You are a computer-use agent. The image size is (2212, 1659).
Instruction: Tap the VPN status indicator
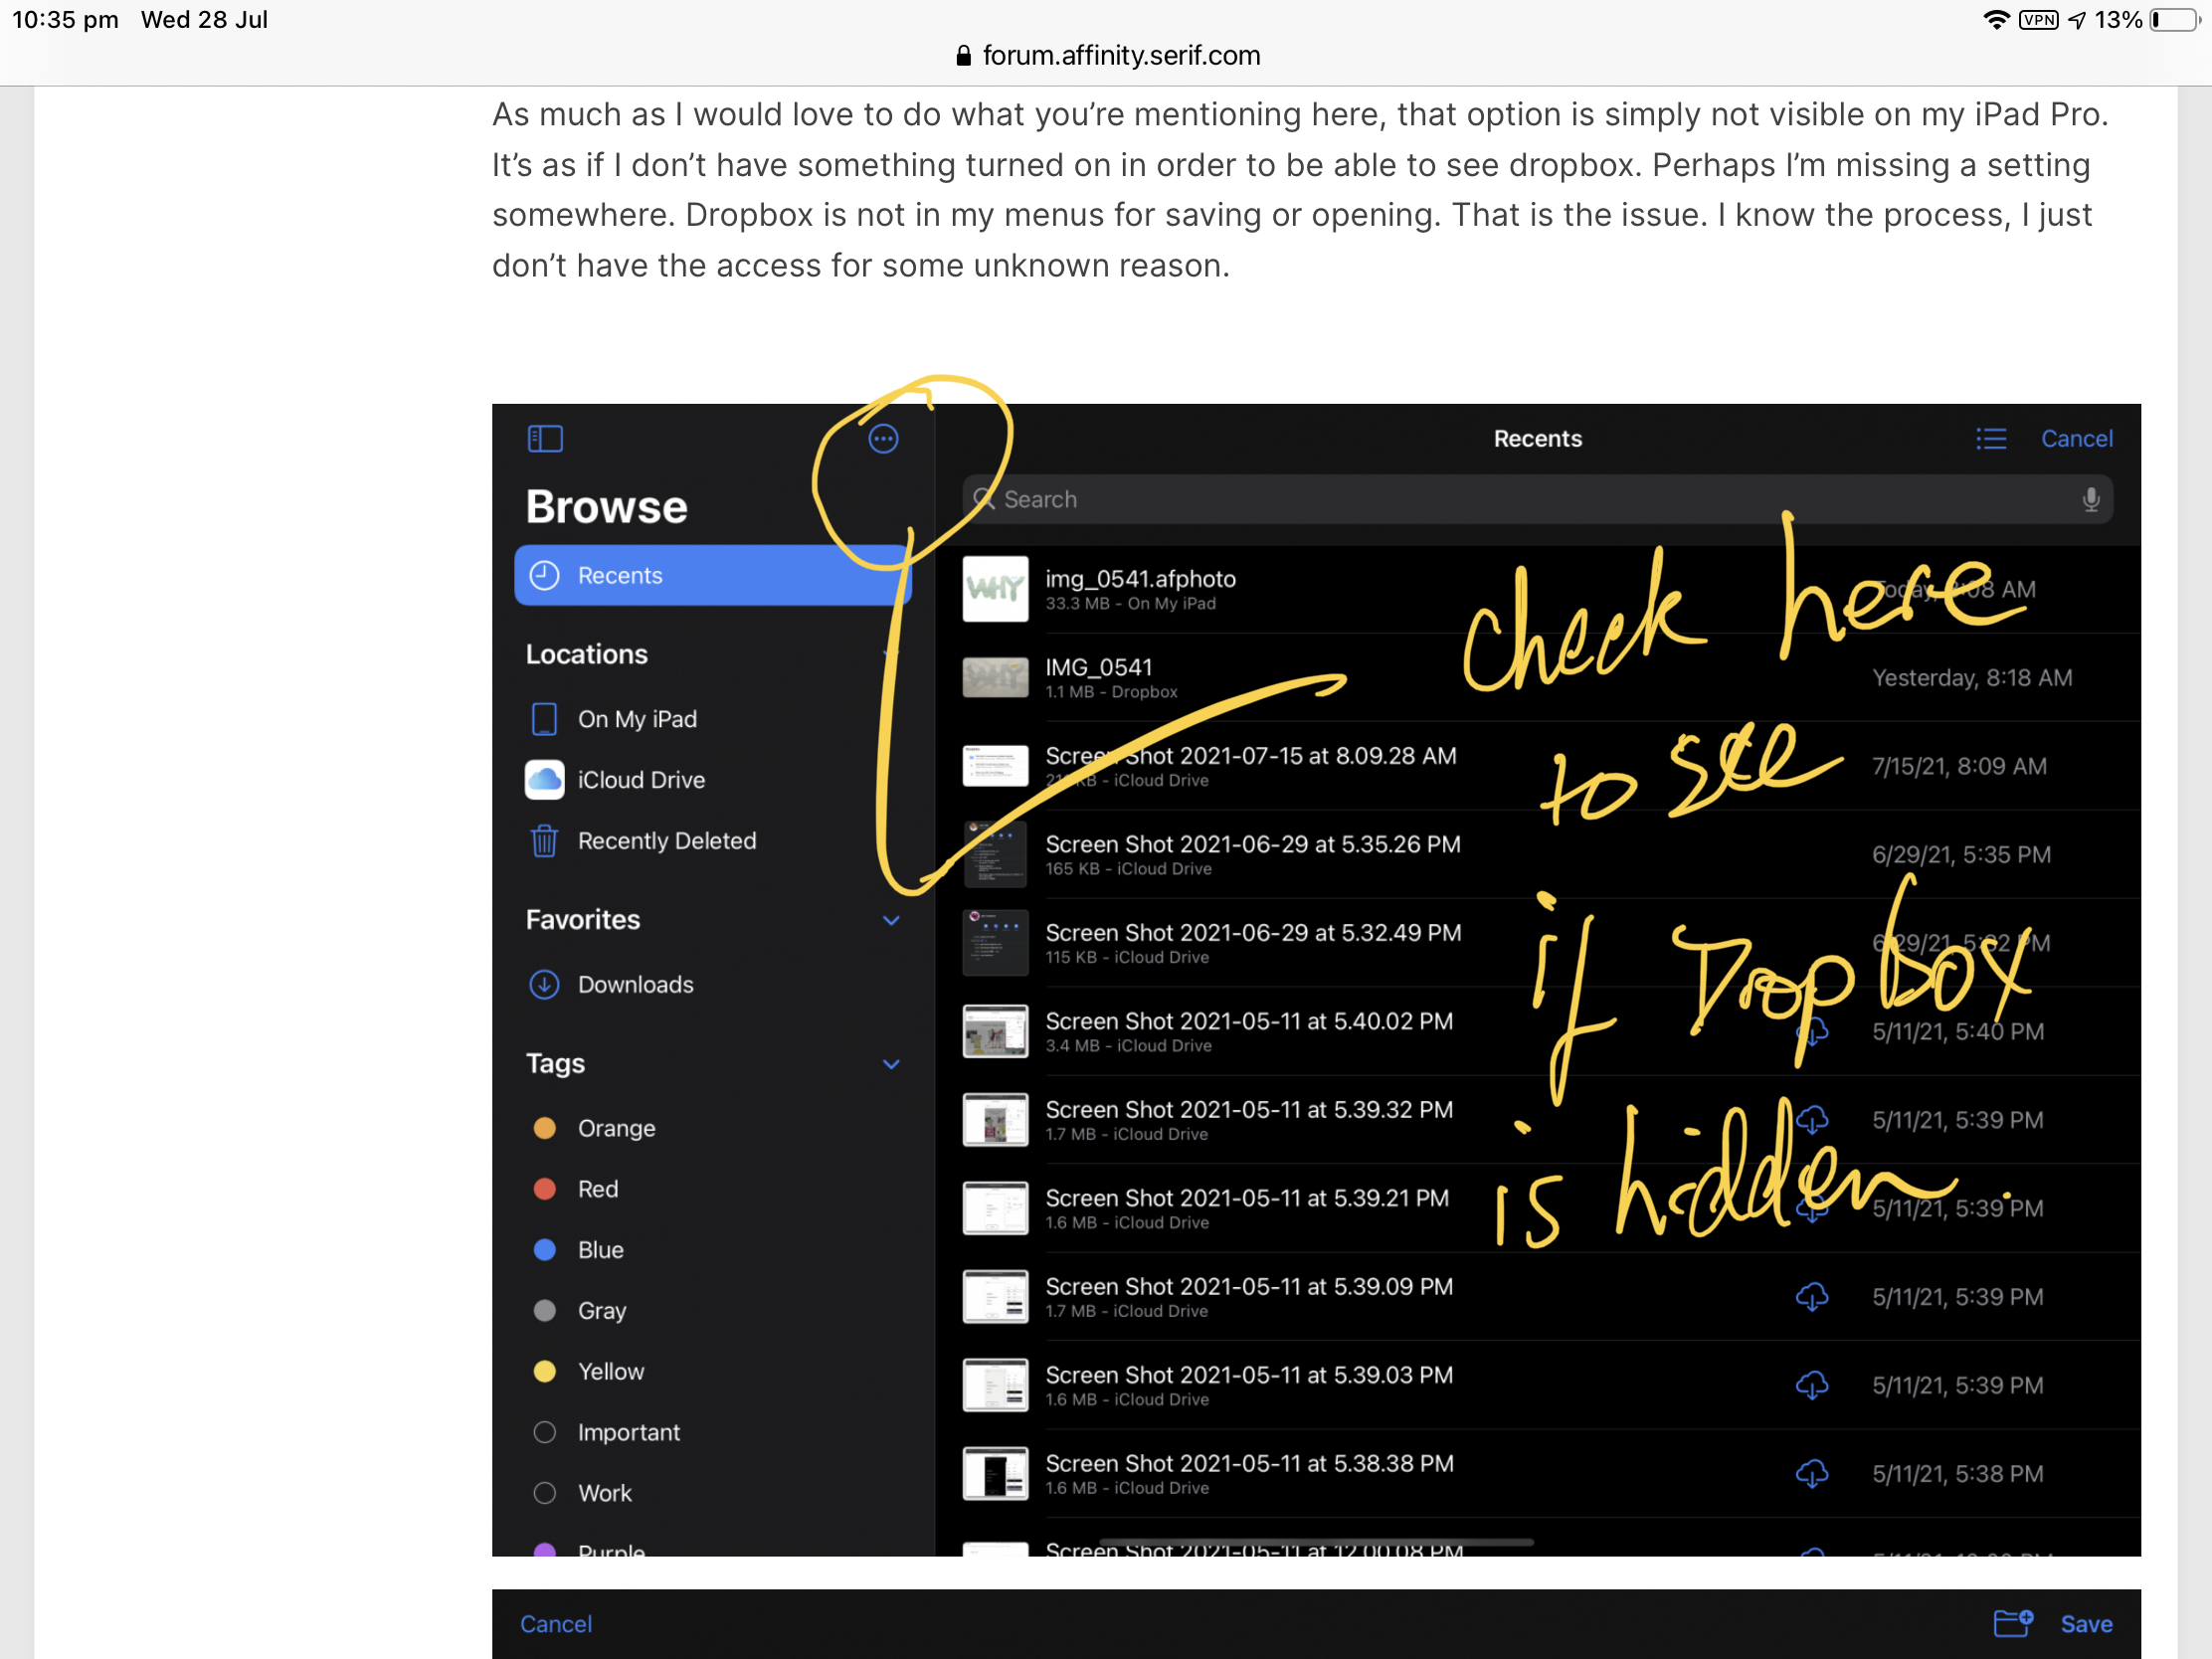point(2038,19)
